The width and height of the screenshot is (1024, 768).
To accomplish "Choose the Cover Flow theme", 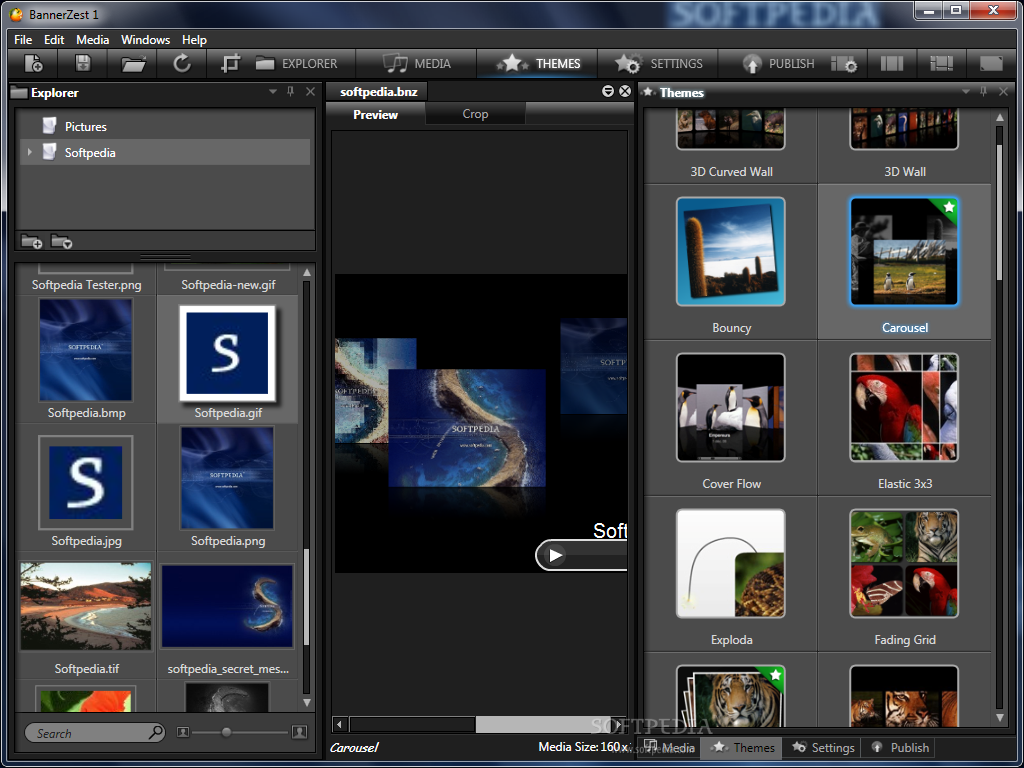I will click(x=731, y=419).
